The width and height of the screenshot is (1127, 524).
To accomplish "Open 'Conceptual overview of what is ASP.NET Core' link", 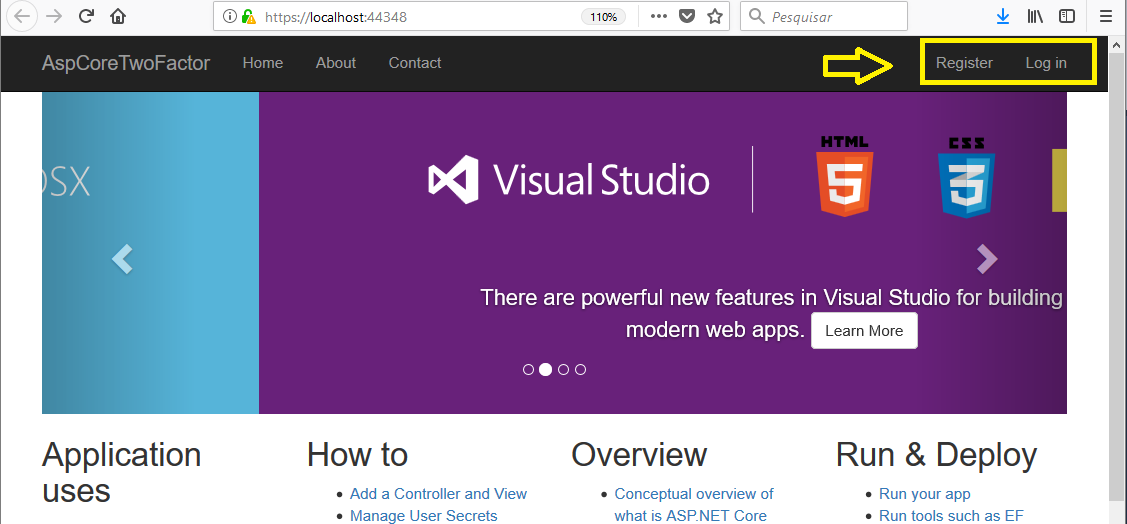I will click(694, 505).
